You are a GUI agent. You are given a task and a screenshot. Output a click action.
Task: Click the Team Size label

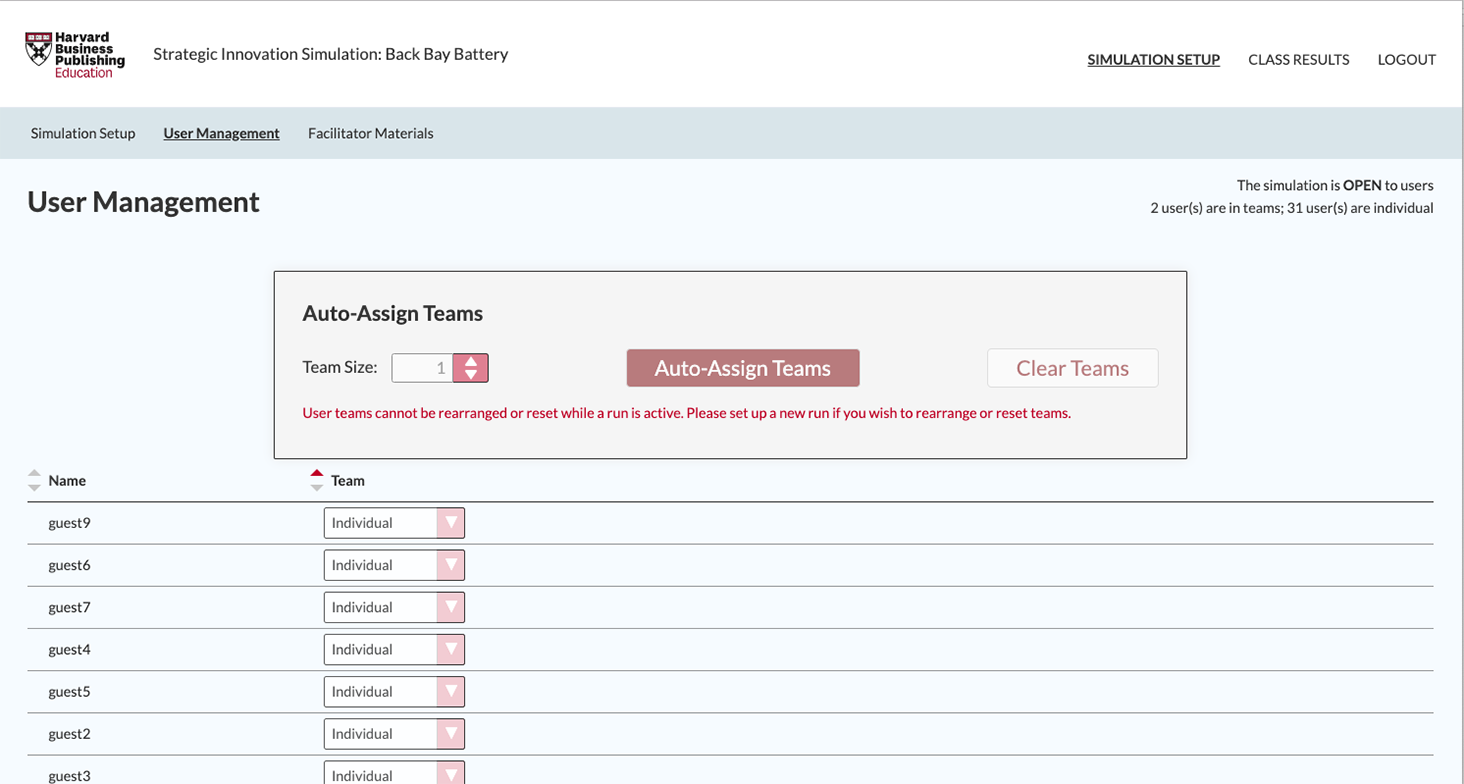click(x=340, y=367)
